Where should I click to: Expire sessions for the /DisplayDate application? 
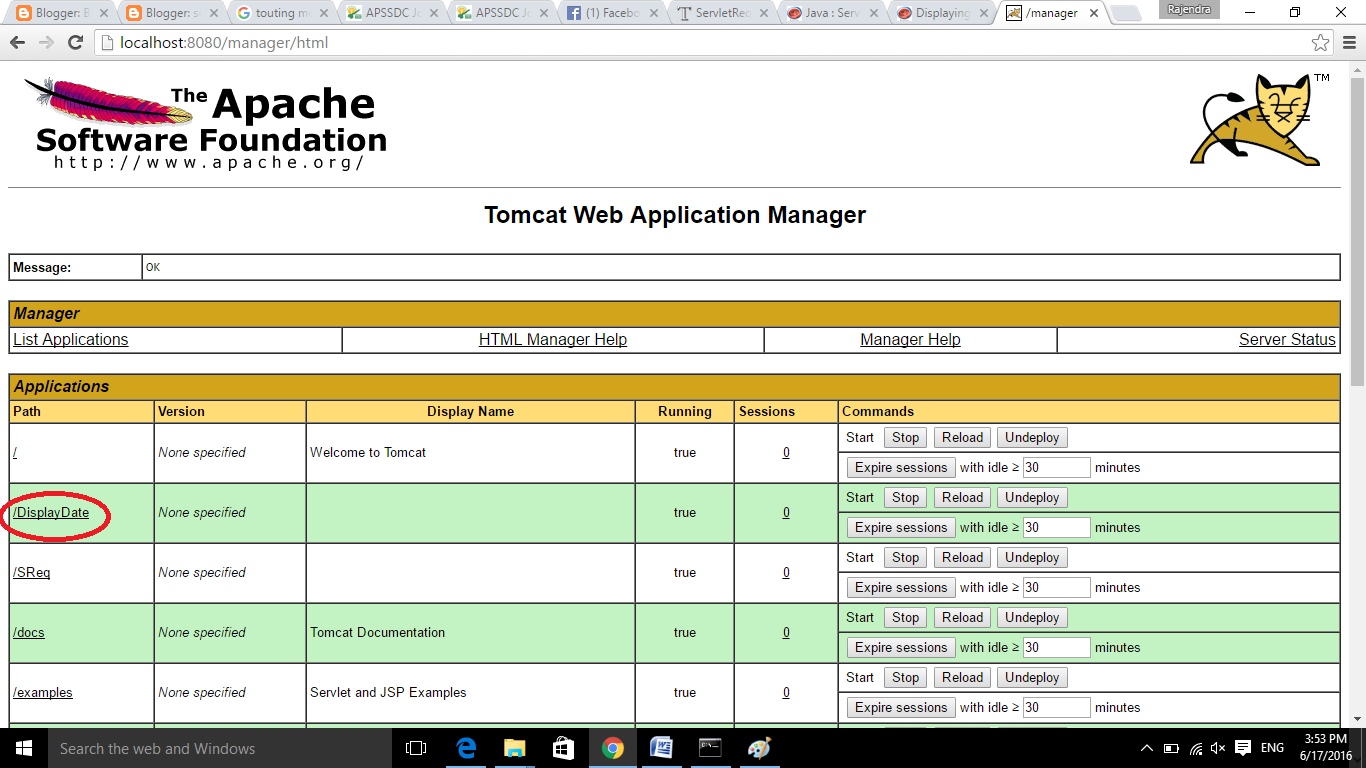coord(901,528)
